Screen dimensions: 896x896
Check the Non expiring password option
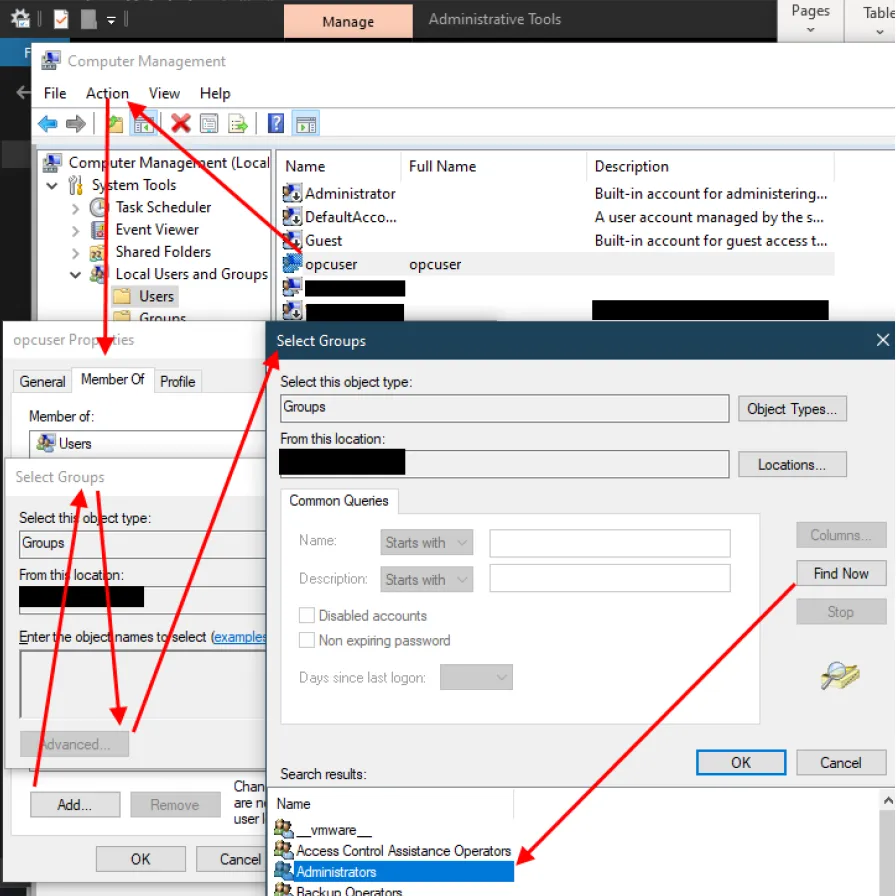pyautogui.click(x=307, y=640)
